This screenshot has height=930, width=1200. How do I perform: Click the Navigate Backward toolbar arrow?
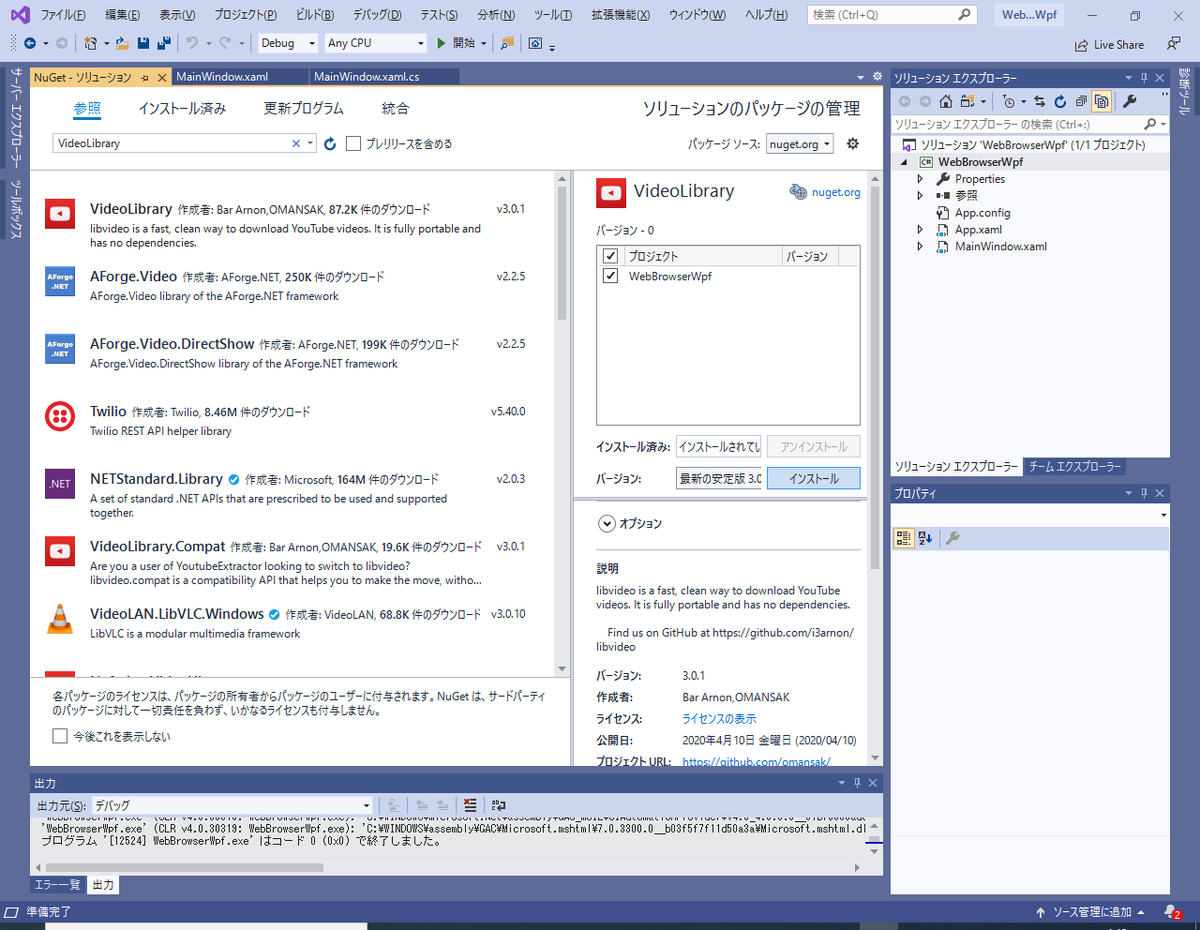tap(29, 43)
